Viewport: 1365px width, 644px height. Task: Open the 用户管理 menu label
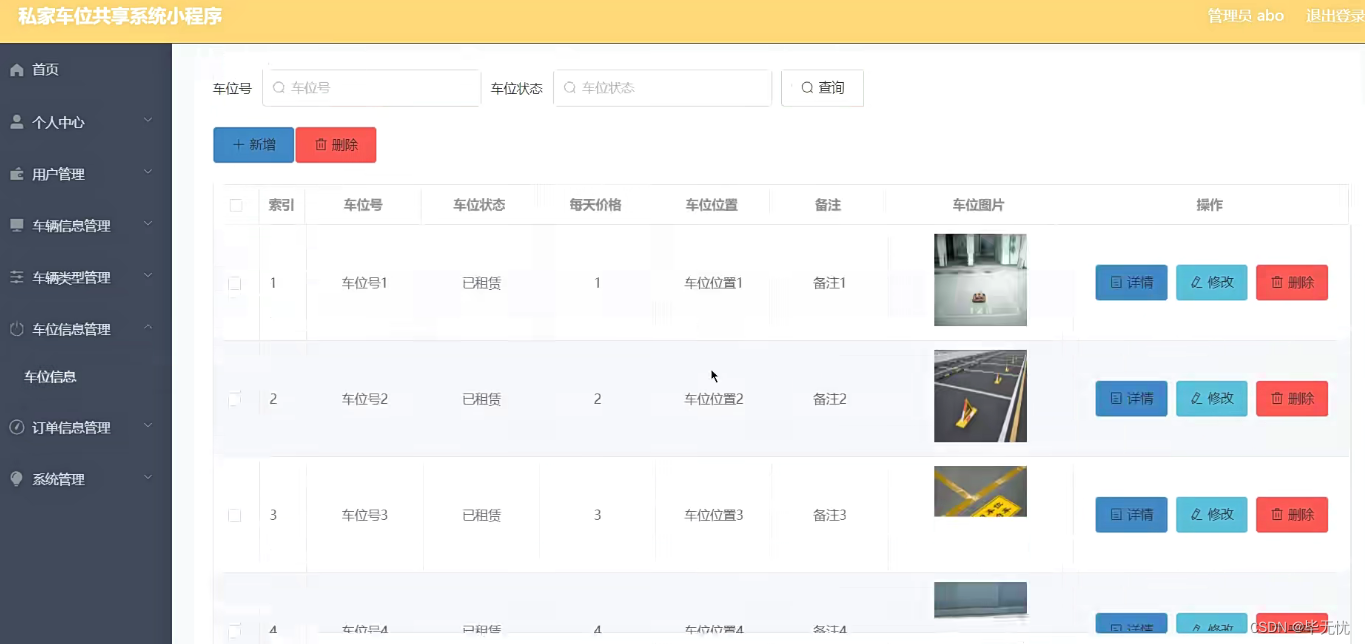pos(58,175)
